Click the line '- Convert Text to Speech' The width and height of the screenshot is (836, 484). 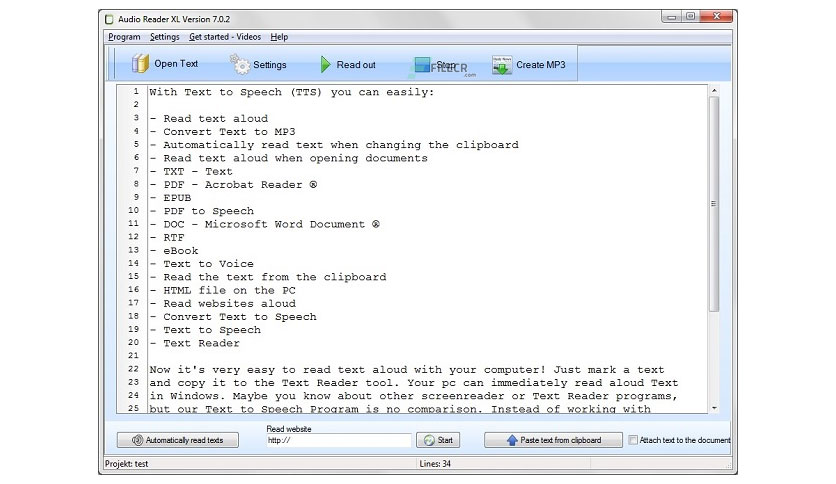point(233,317)
